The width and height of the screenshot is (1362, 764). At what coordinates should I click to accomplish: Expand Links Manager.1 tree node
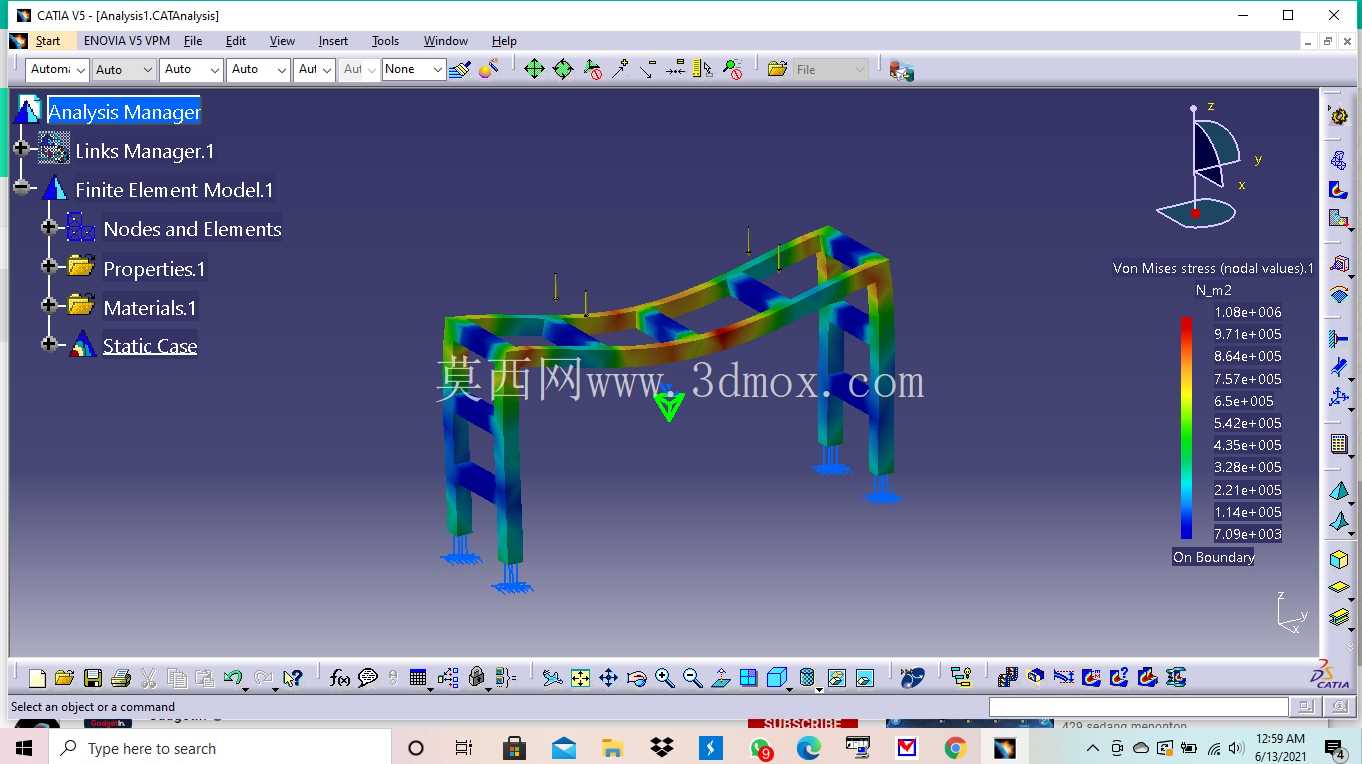pos(20,148)
